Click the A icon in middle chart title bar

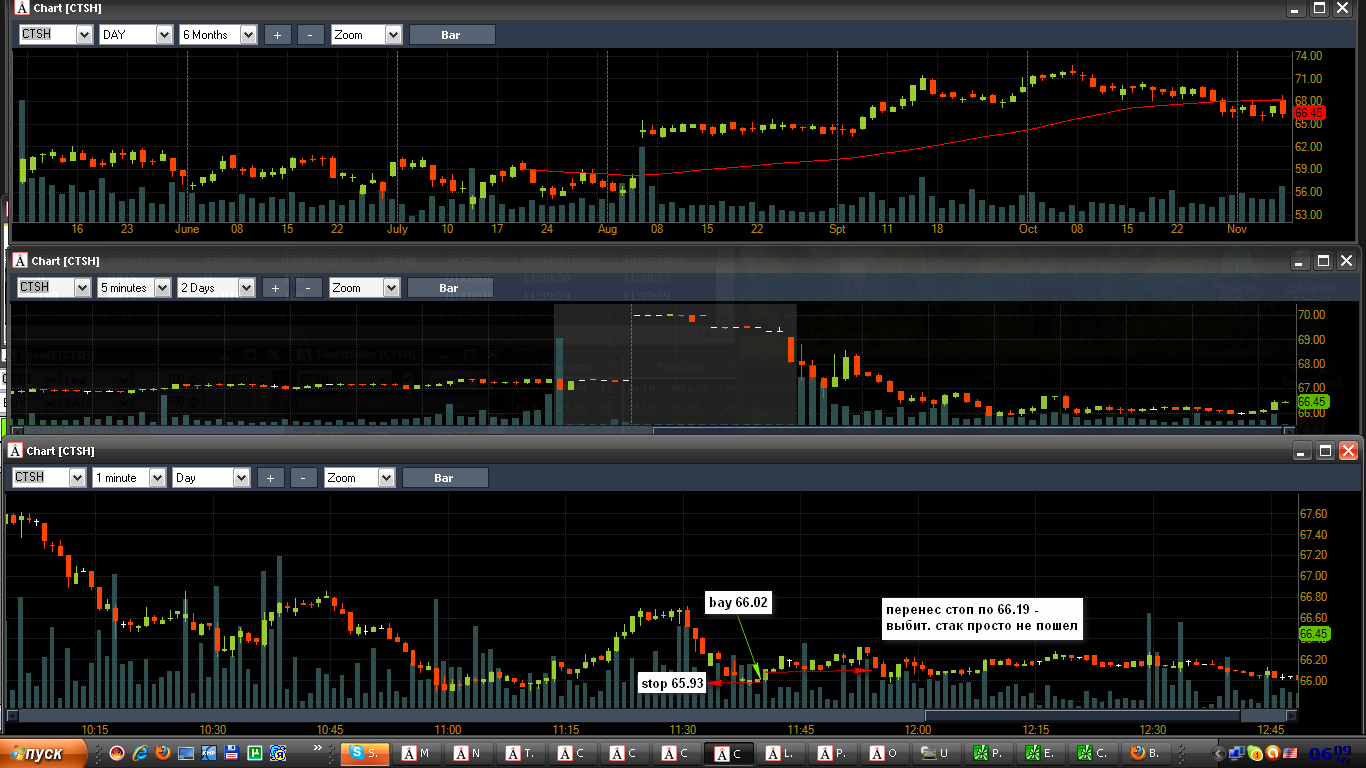tap(20, 260)
